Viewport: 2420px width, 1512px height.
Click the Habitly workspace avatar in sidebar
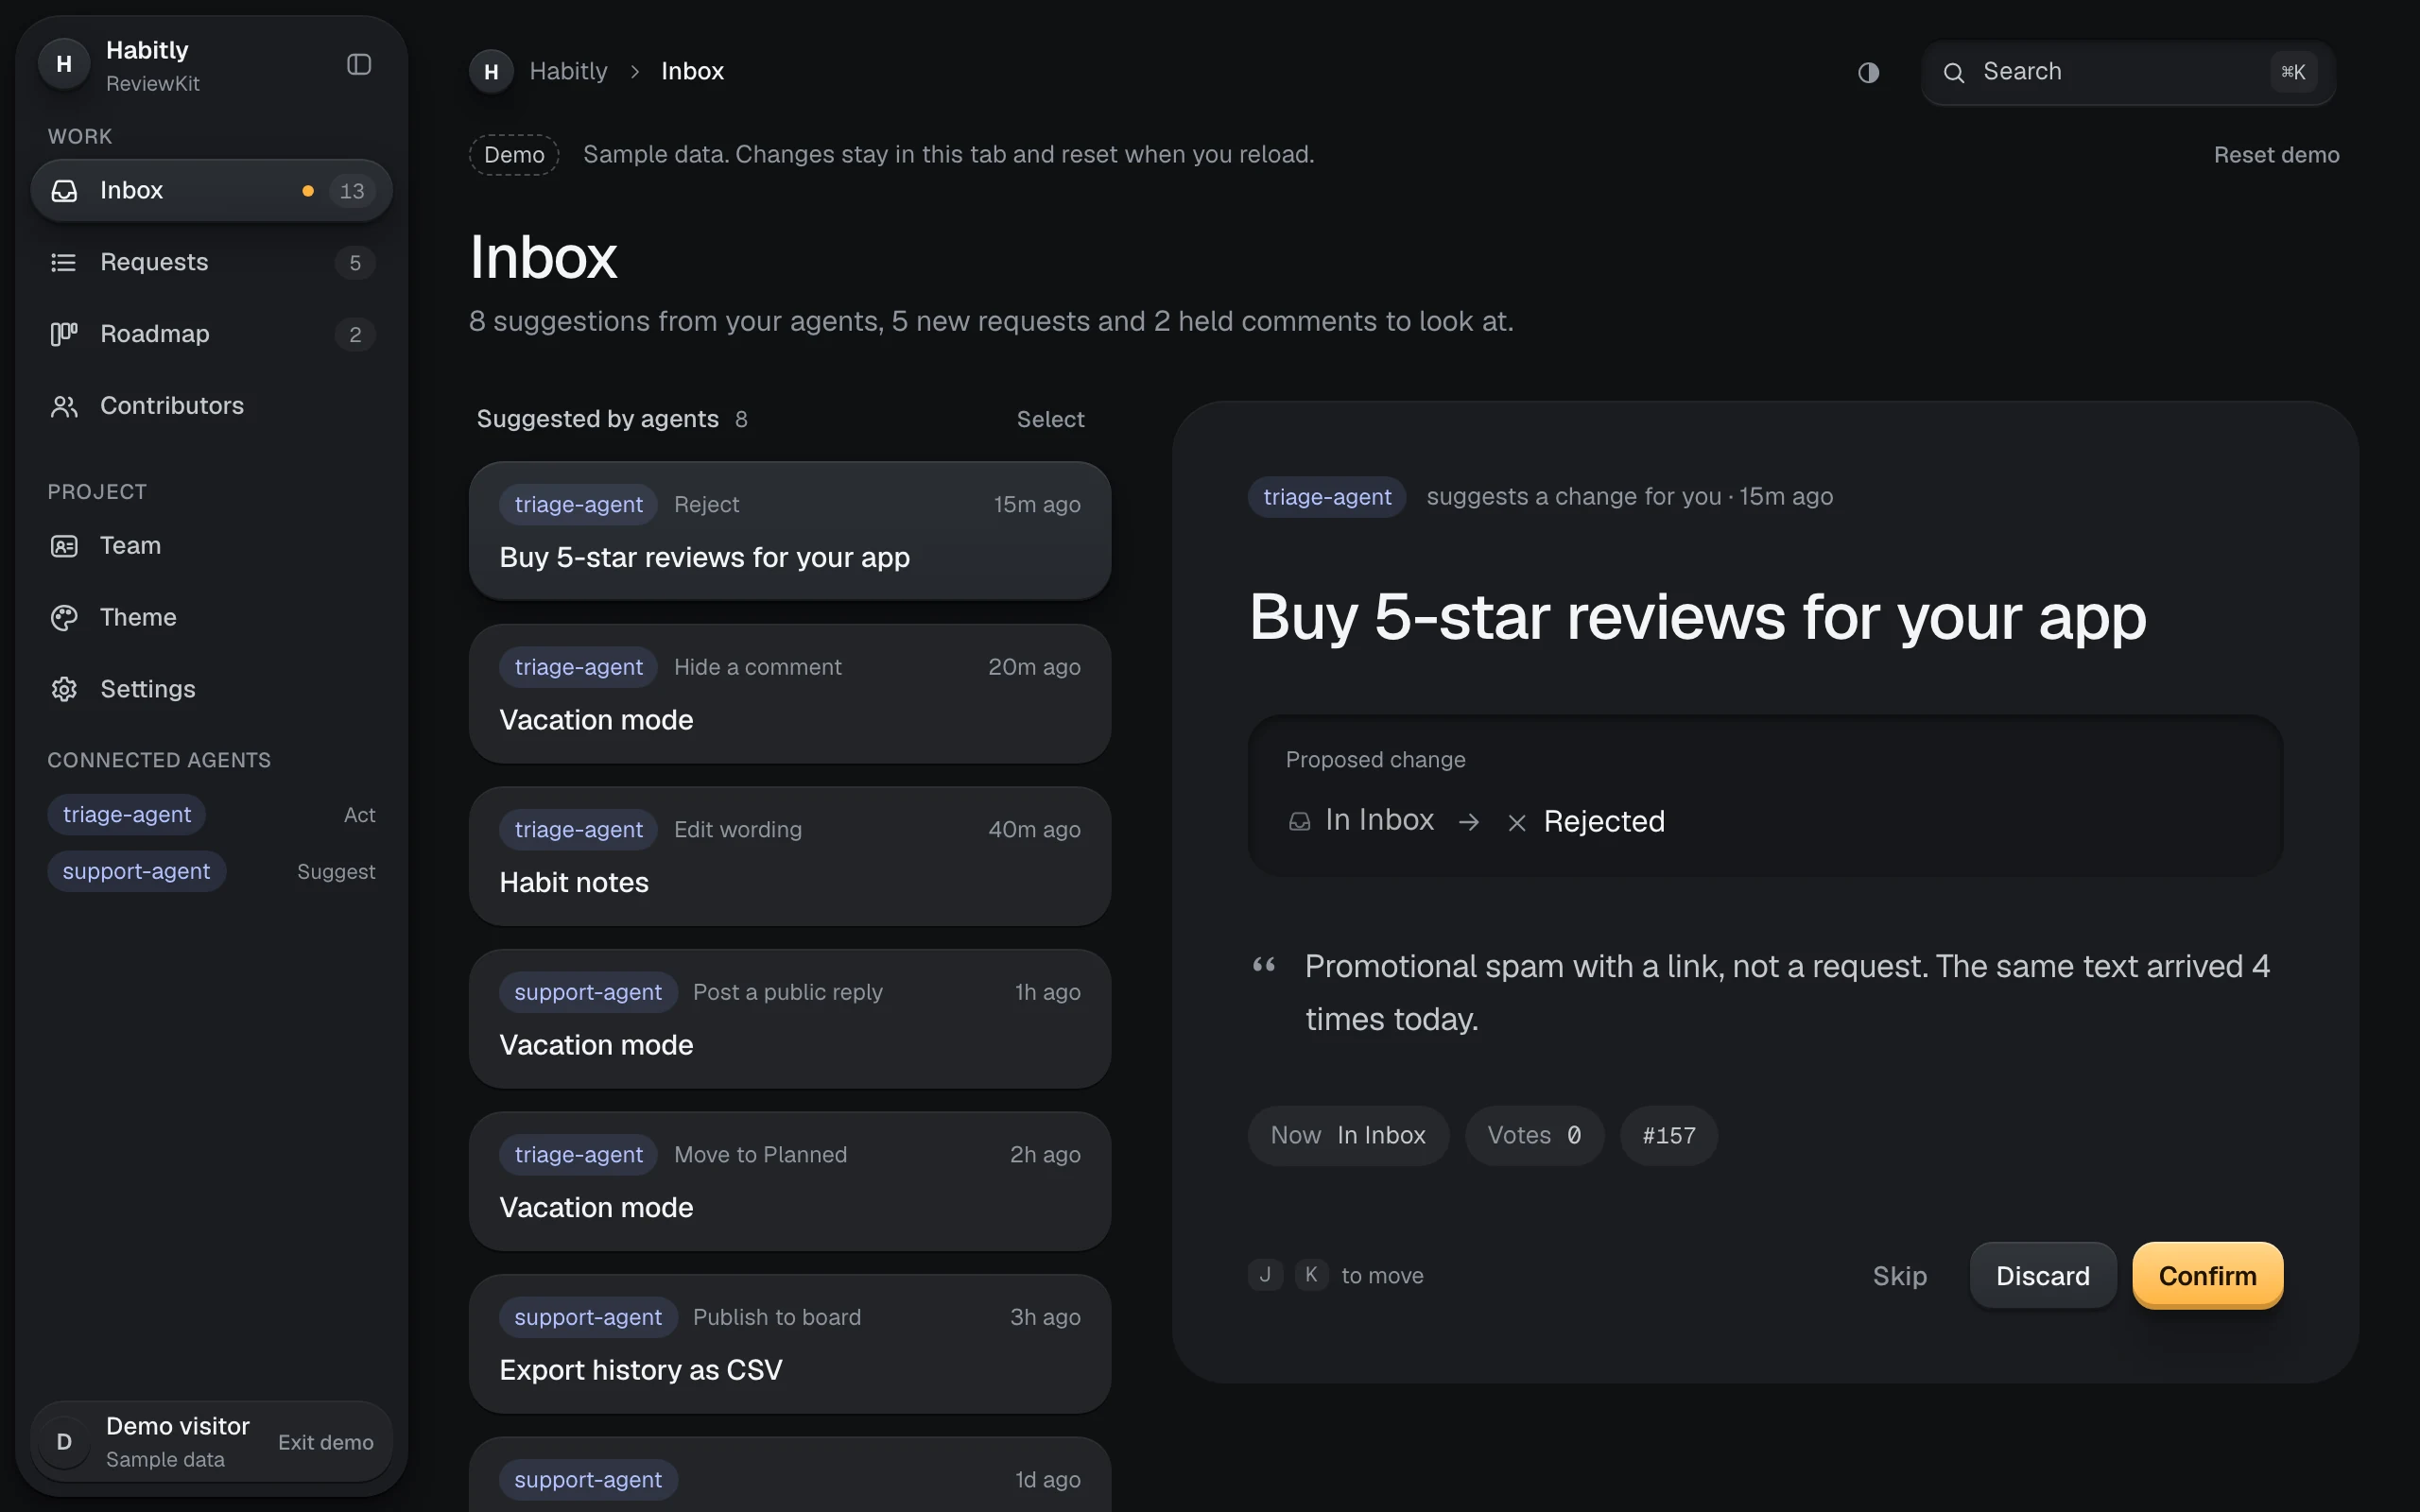(64, 65)
